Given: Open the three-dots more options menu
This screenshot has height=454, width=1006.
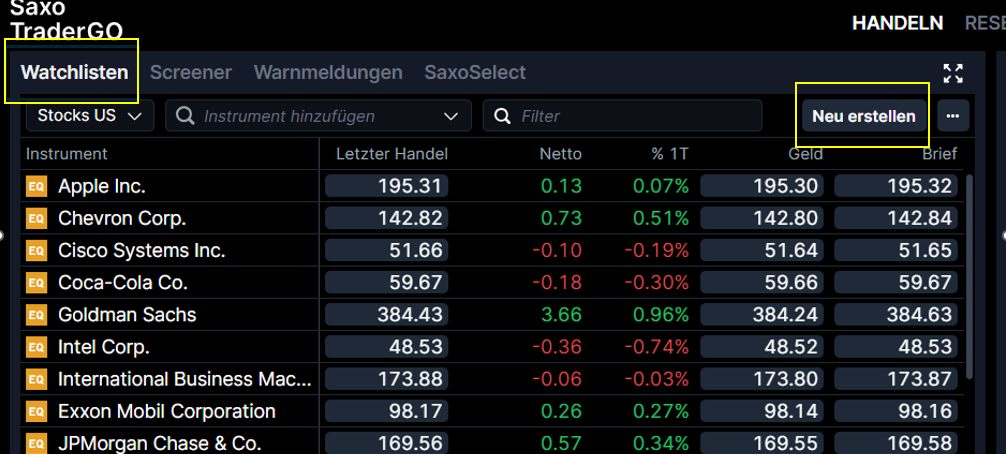Looking at the screenshot, I should tap(952, 116).
